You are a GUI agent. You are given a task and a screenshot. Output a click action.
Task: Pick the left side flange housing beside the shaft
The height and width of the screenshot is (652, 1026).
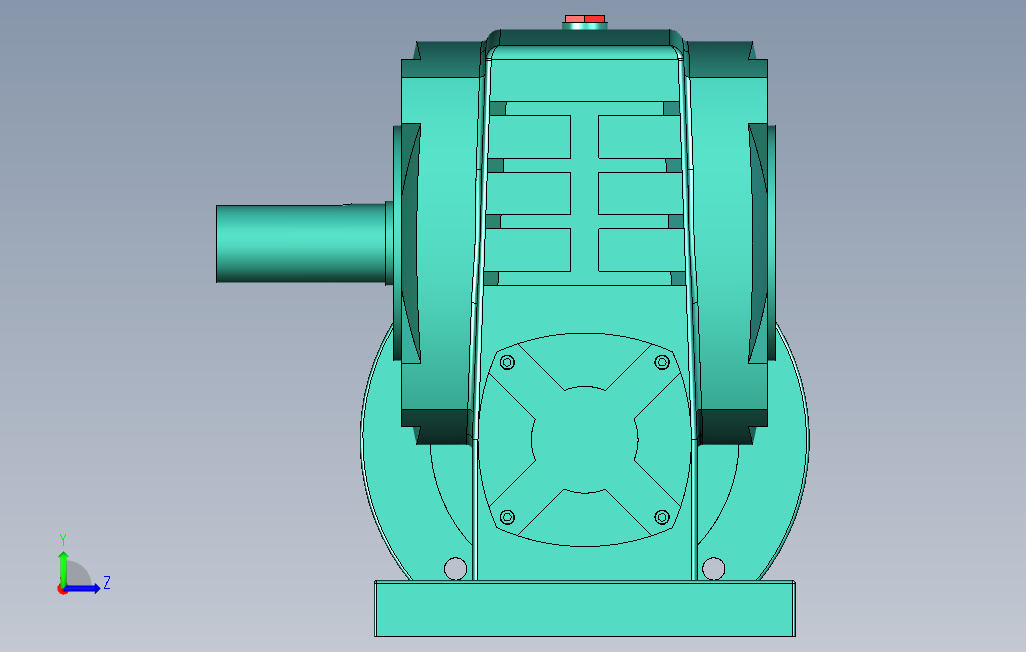pos(440,242)
